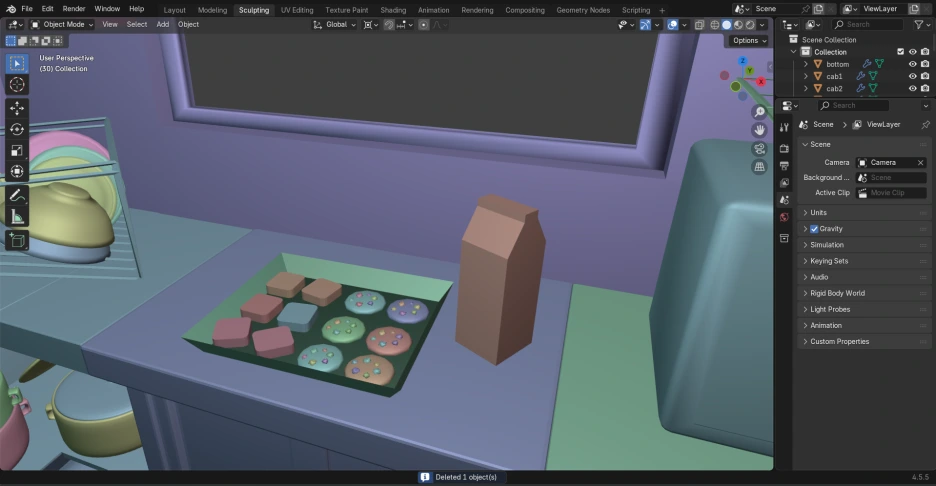Open the Render properties tab

point(784,148)
